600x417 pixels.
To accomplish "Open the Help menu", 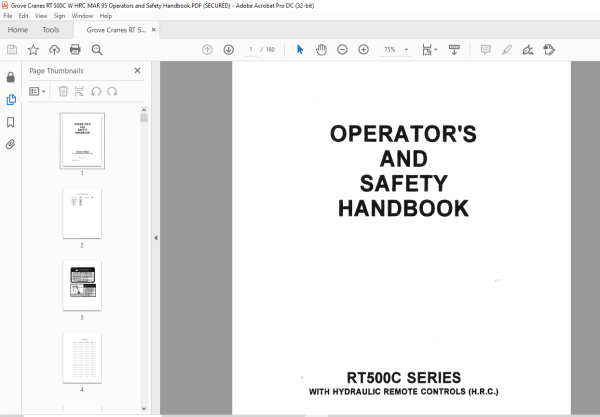I will (x=106, y=16).
